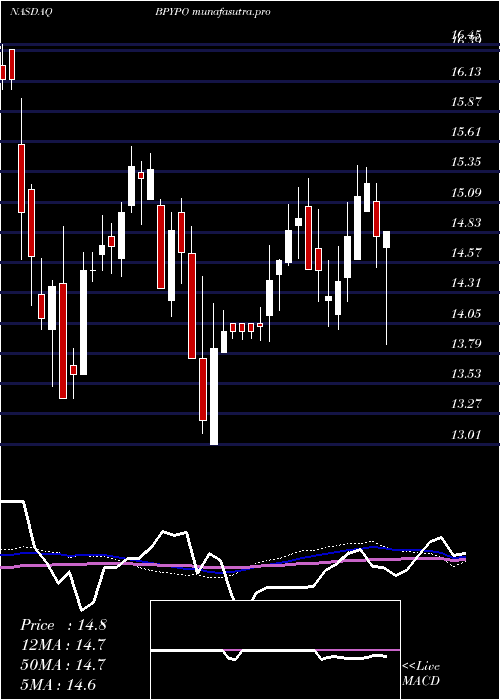
Task: Click the 12MA : 14.7 readout
Action: click(63, 645)
